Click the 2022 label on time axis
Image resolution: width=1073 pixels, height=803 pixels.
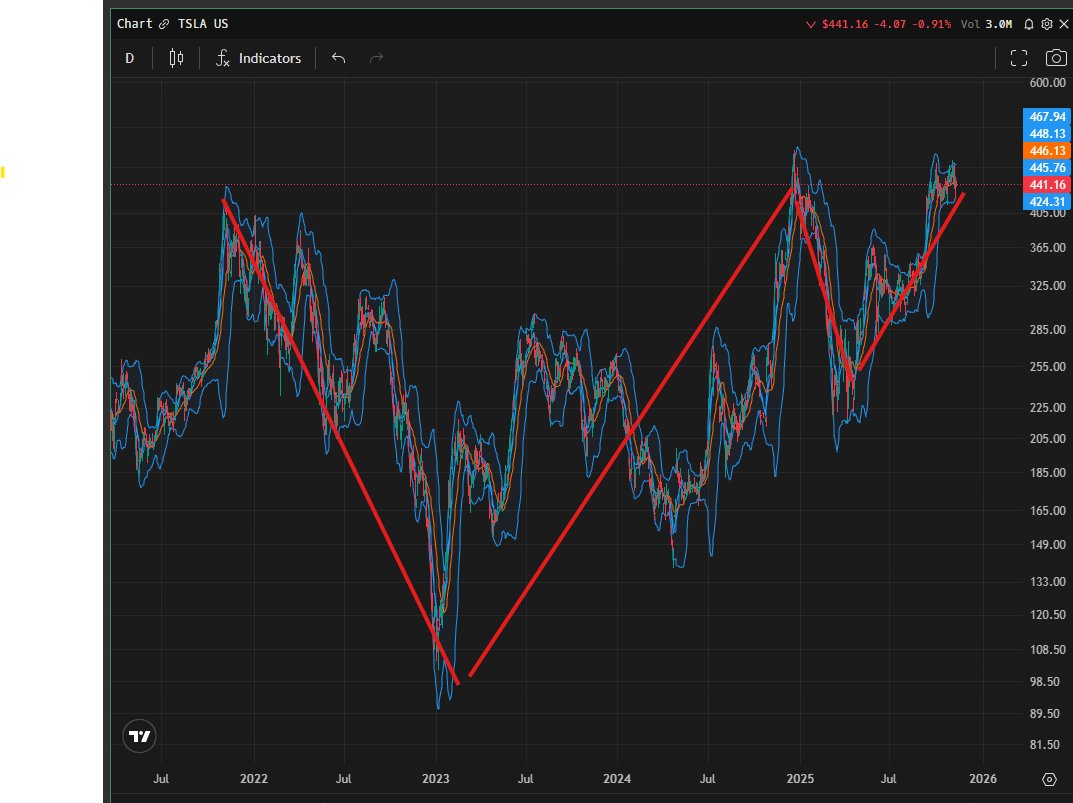(x=254, y=778)
